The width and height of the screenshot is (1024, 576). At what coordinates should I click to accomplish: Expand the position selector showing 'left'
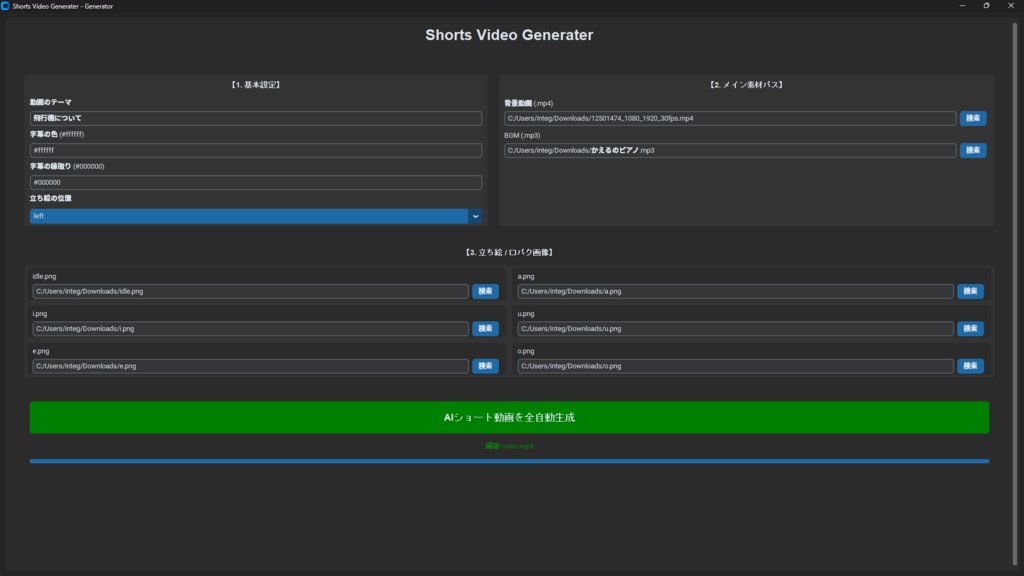[256, 216]
